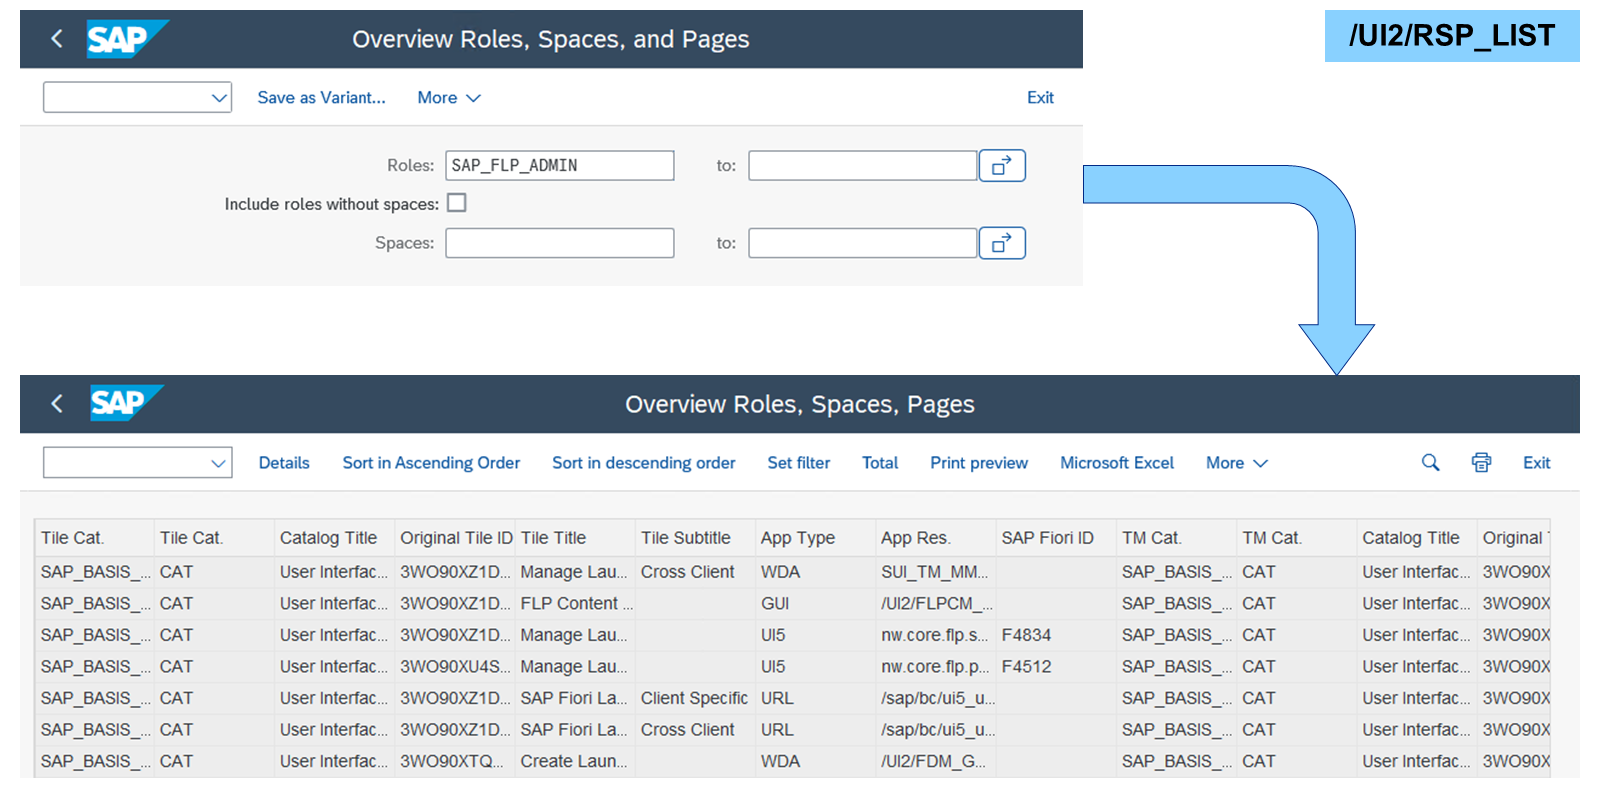Screen dimensions: 1600x788
Task: Click Save as Variant button
Action: tap(321, 98)
